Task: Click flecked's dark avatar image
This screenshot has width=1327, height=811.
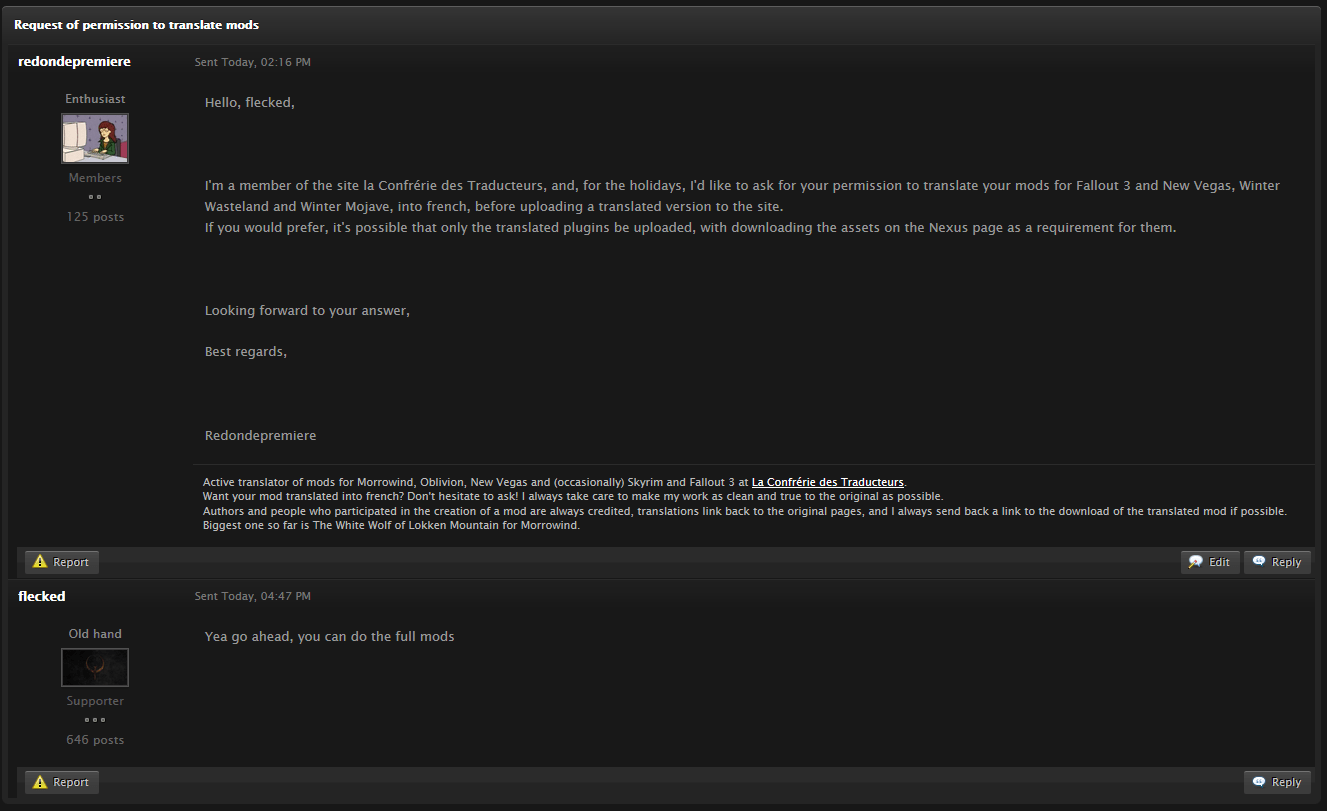Action: [95, 667]
